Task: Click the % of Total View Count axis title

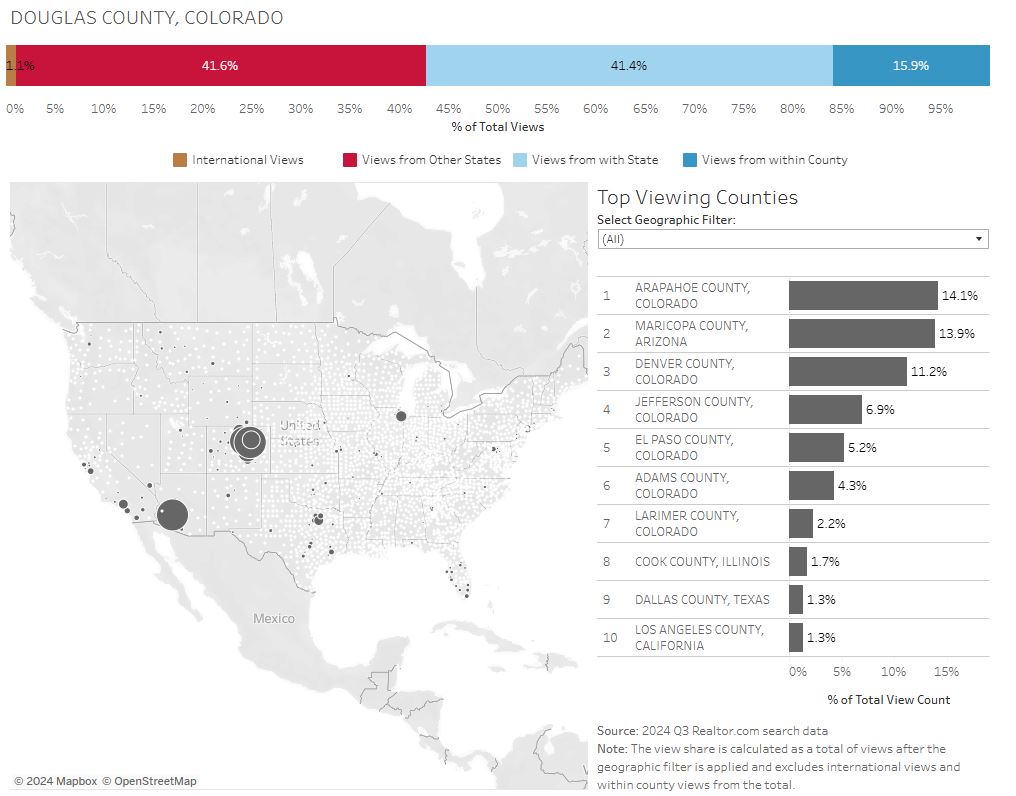Action: point(888,700)
